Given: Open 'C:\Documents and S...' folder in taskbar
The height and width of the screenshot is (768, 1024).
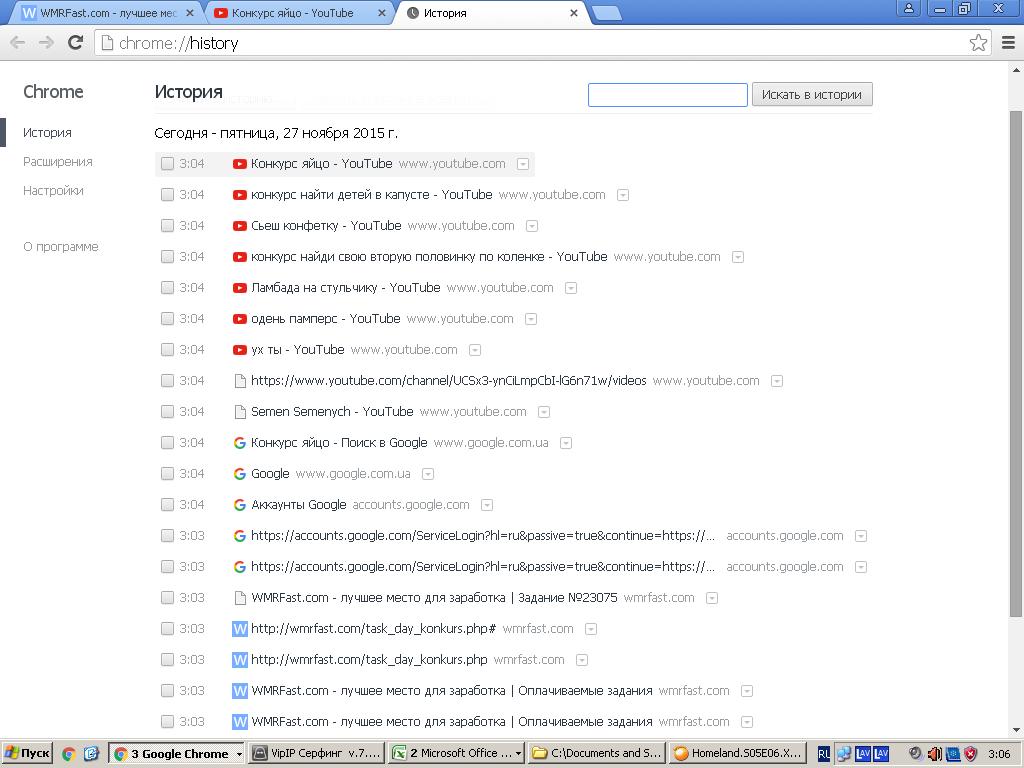Looking at the screenshot, I should click(598, 754).
